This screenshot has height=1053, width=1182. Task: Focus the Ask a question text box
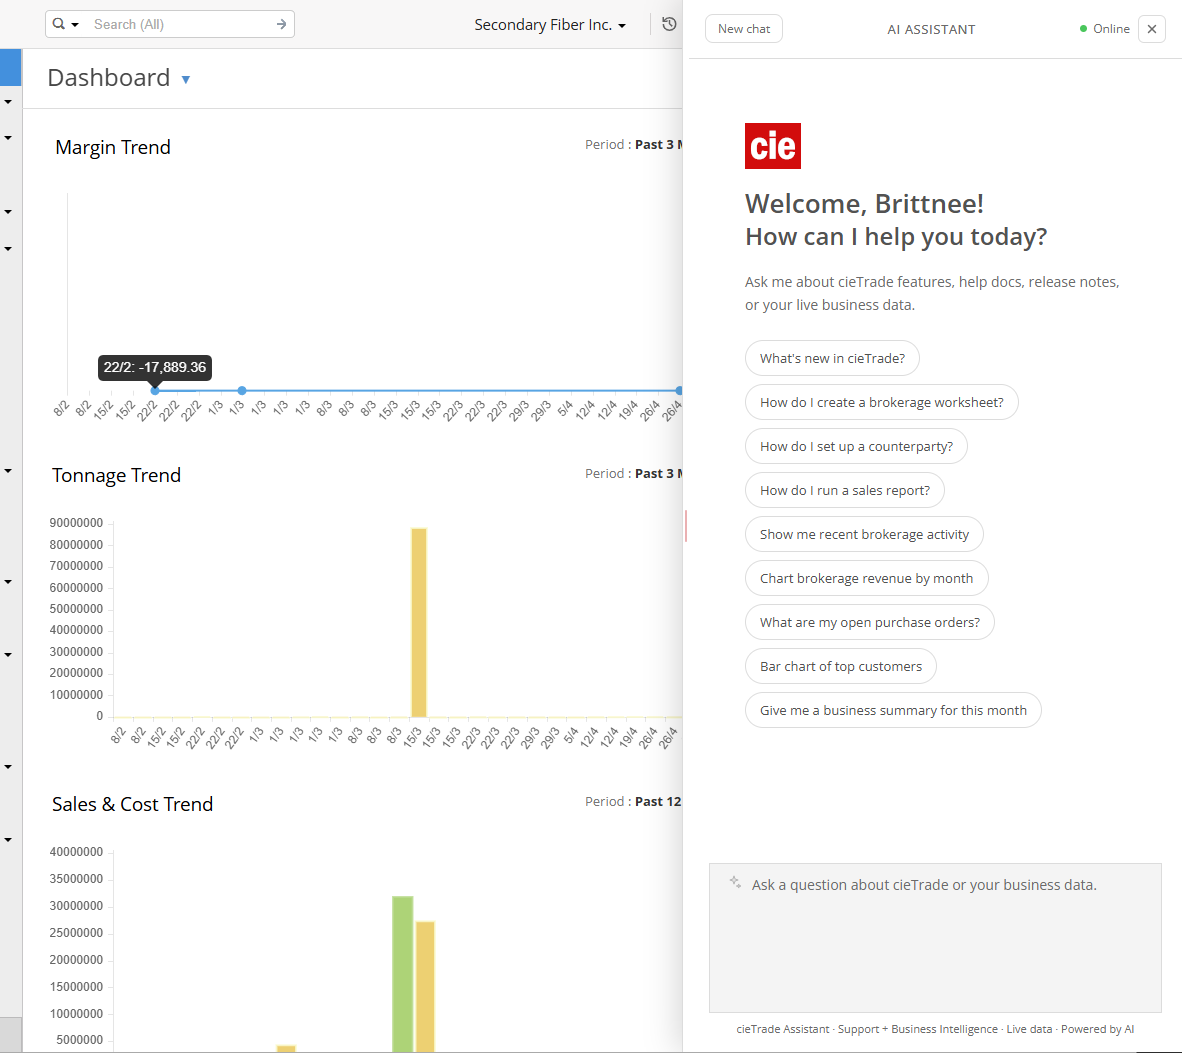(x=935, y=937)
